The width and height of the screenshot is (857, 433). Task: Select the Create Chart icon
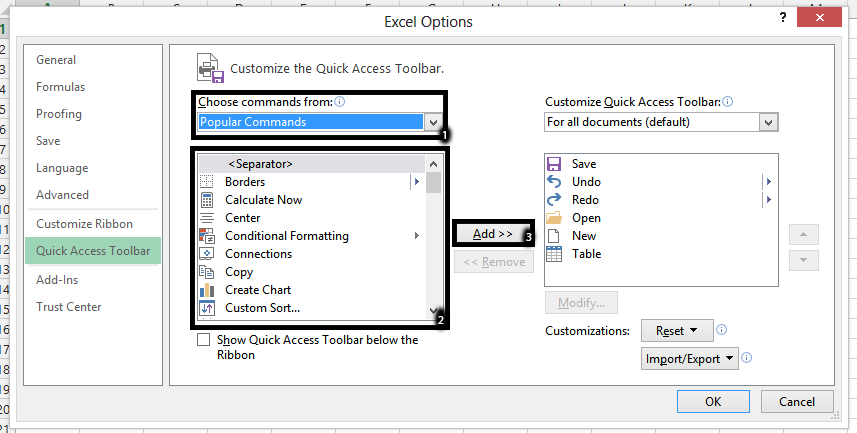pos(207,290)
